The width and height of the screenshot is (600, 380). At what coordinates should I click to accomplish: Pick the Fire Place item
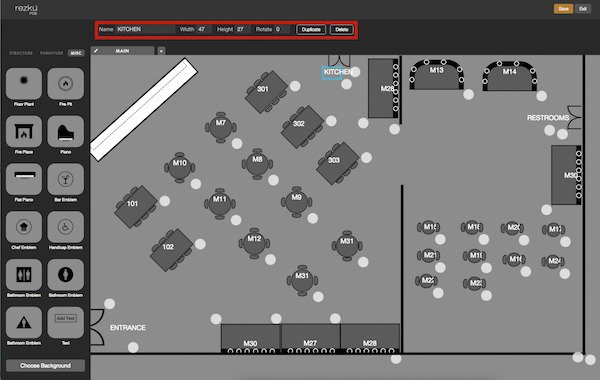[24, 131]
